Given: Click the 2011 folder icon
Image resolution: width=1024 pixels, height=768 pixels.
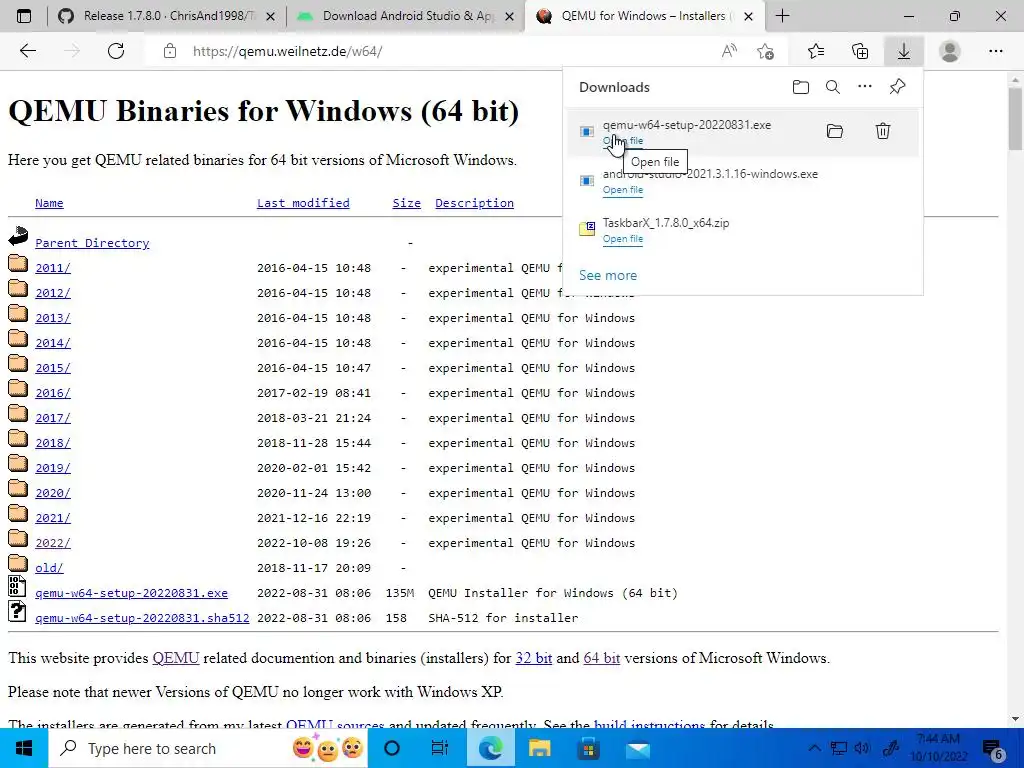Looking at the screenshot, I should click(18, 263).
